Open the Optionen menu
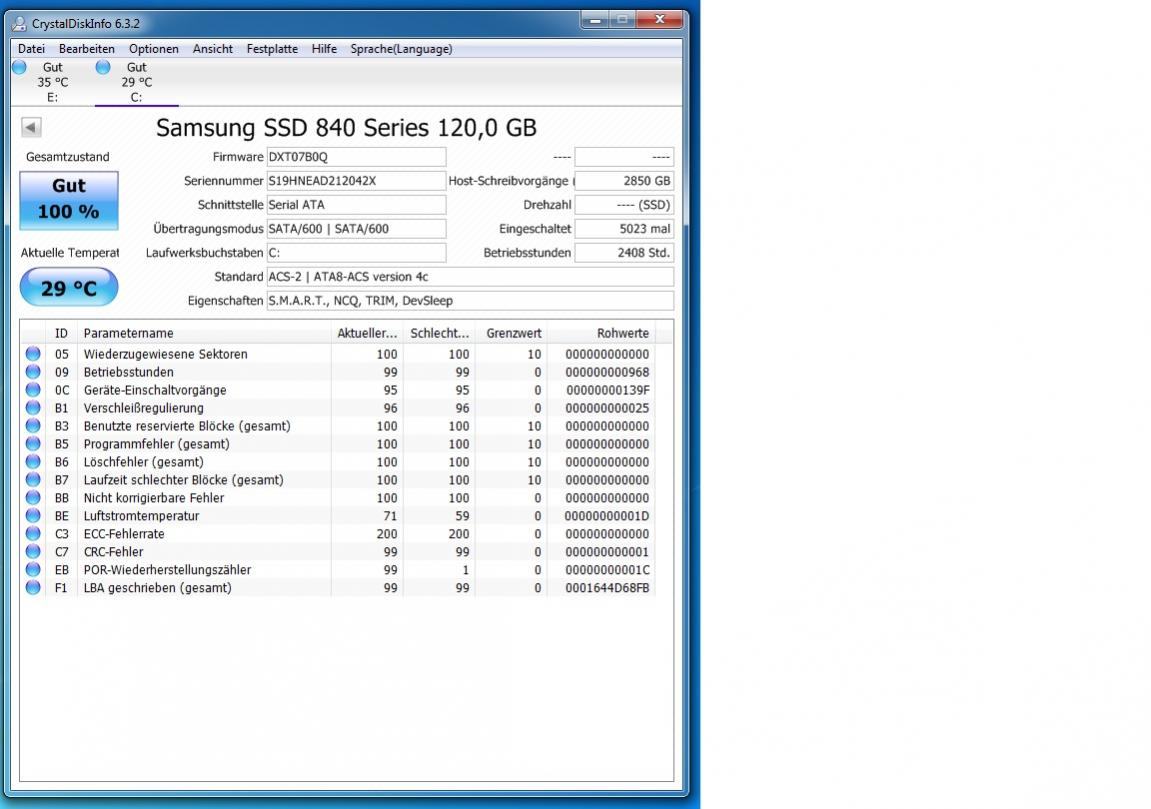This screenshot has width=1151, height=809. 153,49
